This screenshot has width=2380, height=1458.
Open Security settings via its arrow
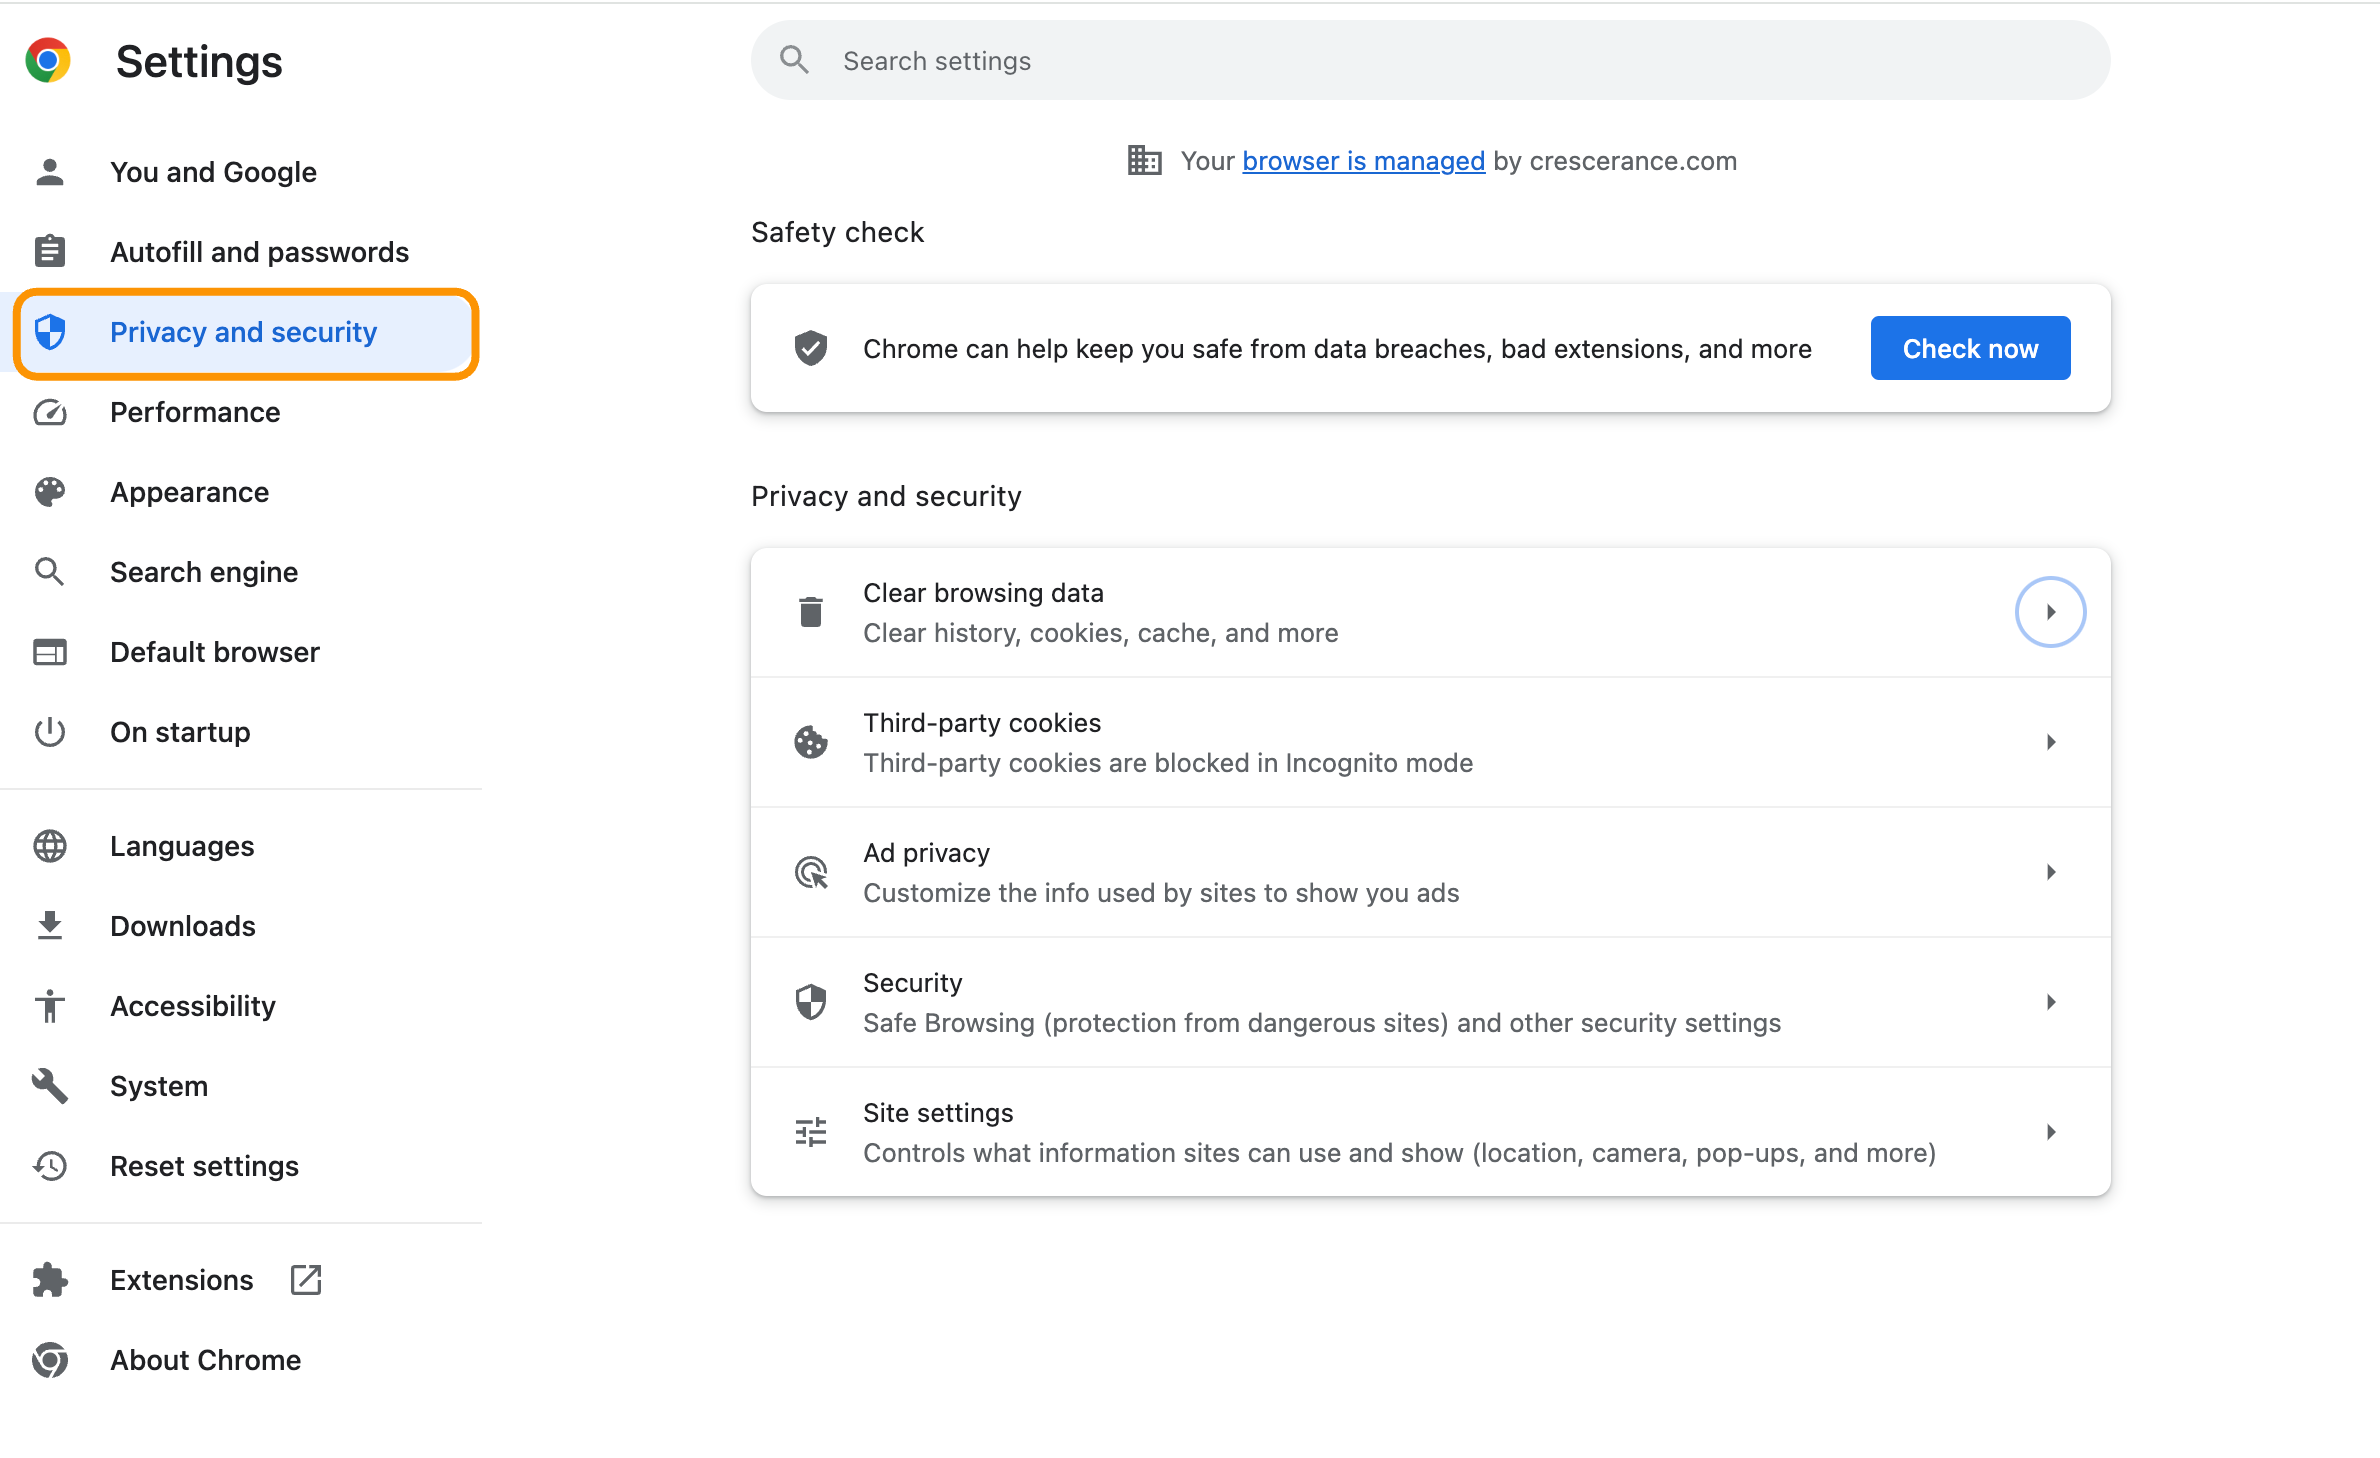pyautogui.click(x=2050, y=1002)
